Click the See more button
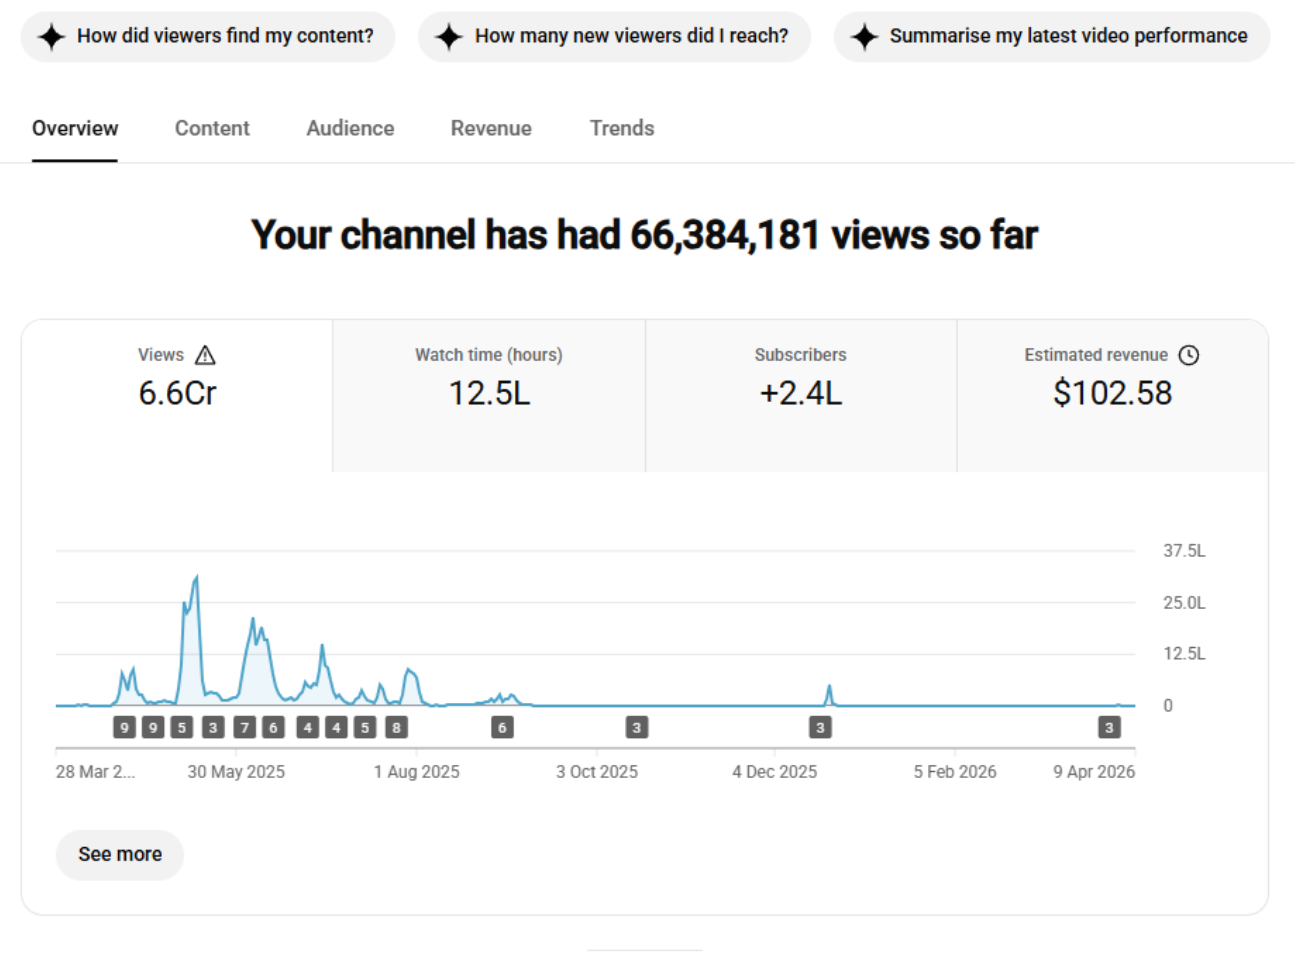Viewport: 1295px width, 965px height. click(120, 855)
